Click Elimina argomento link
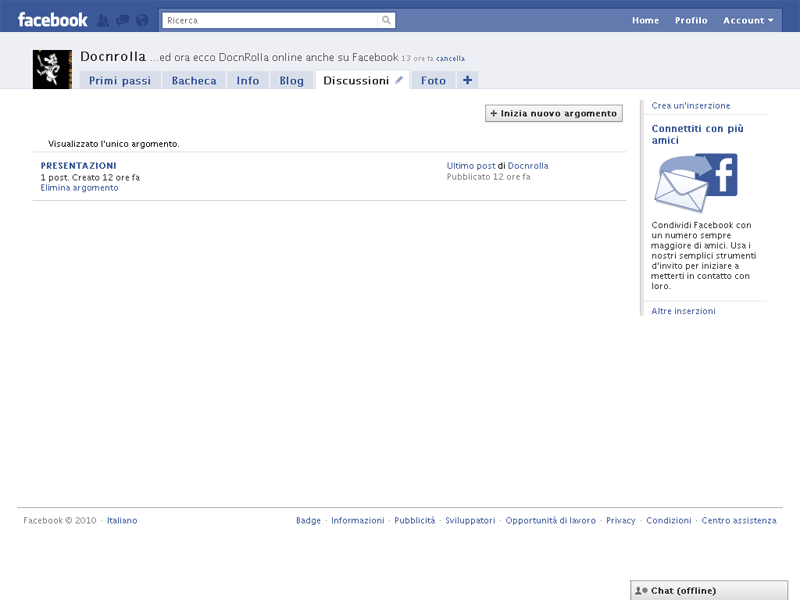 pyautogui.click(x=80, y=188)
